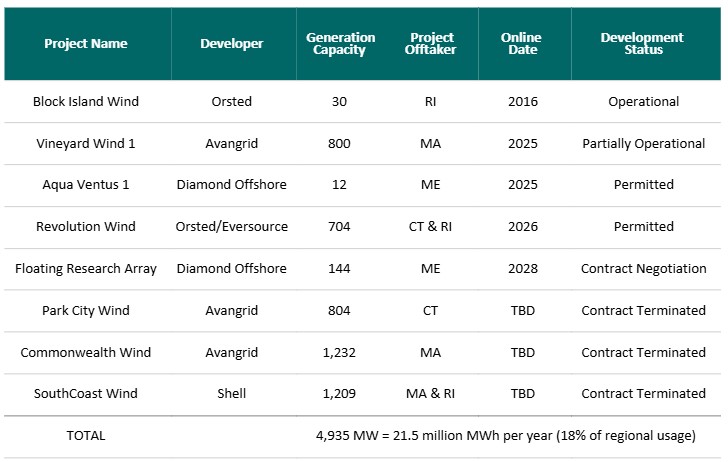Click Permitted in the Revolution Wind row

pos(644,227)
